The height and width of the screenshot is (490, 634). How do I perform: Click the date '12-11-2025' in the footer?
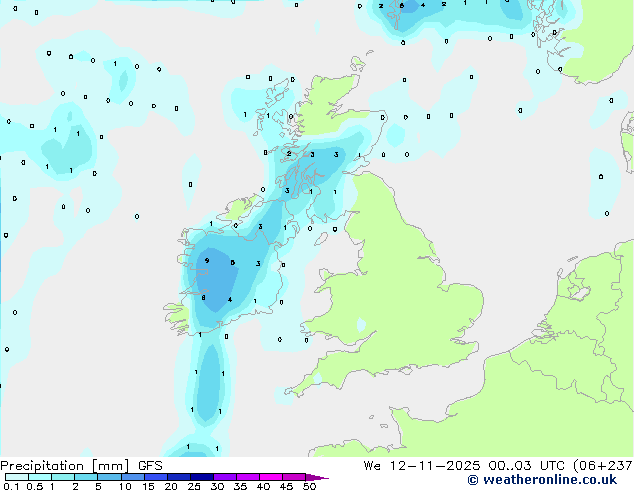pyautogui.click(x=435, y=466)
